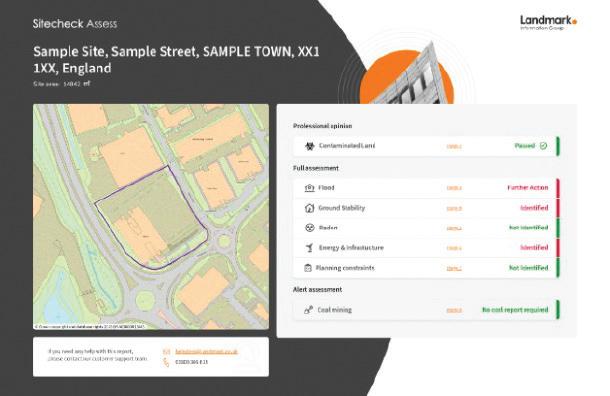Open the Flood details link
The image size is (610, 396).
pyautogui.click(x=454, y=188)
